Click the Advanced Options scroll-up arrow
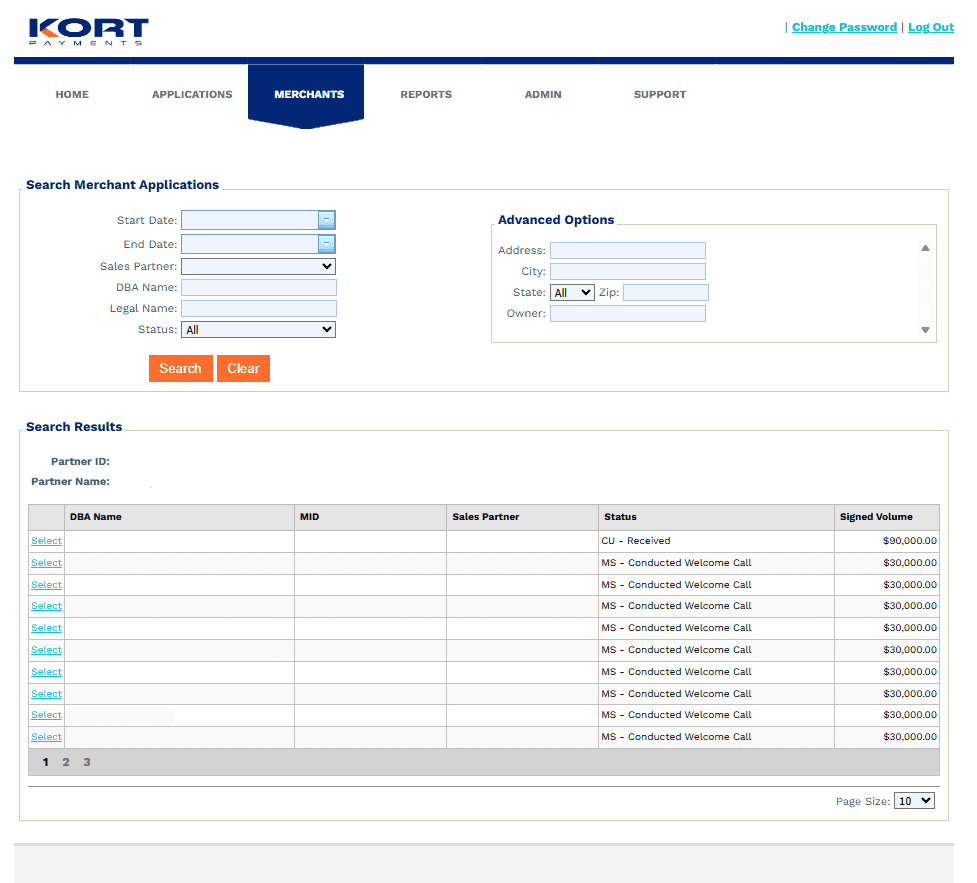 [x=926, y=248]
